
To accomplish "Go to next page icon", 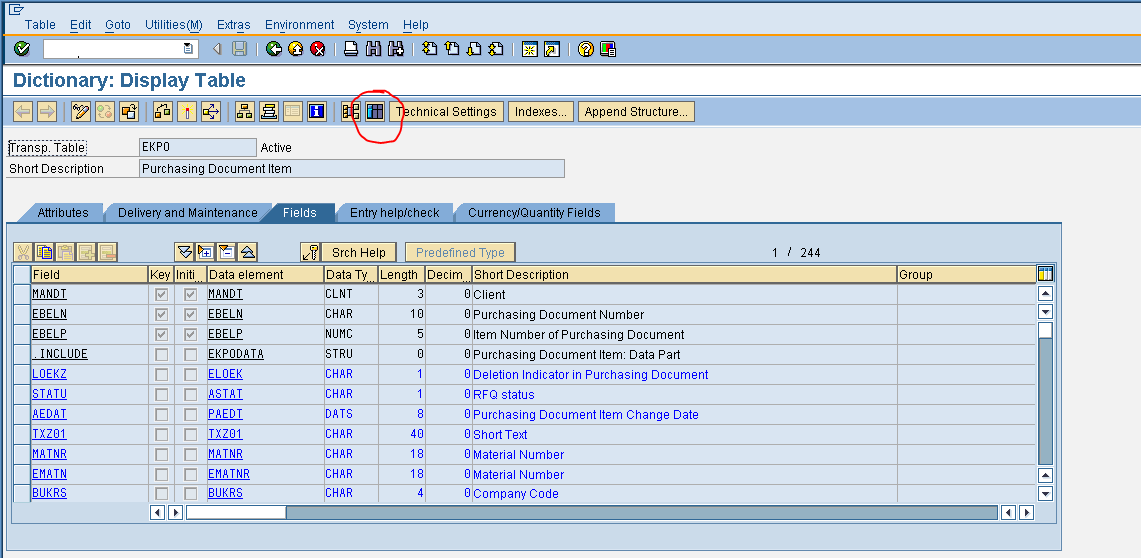I will click(474, 49).
